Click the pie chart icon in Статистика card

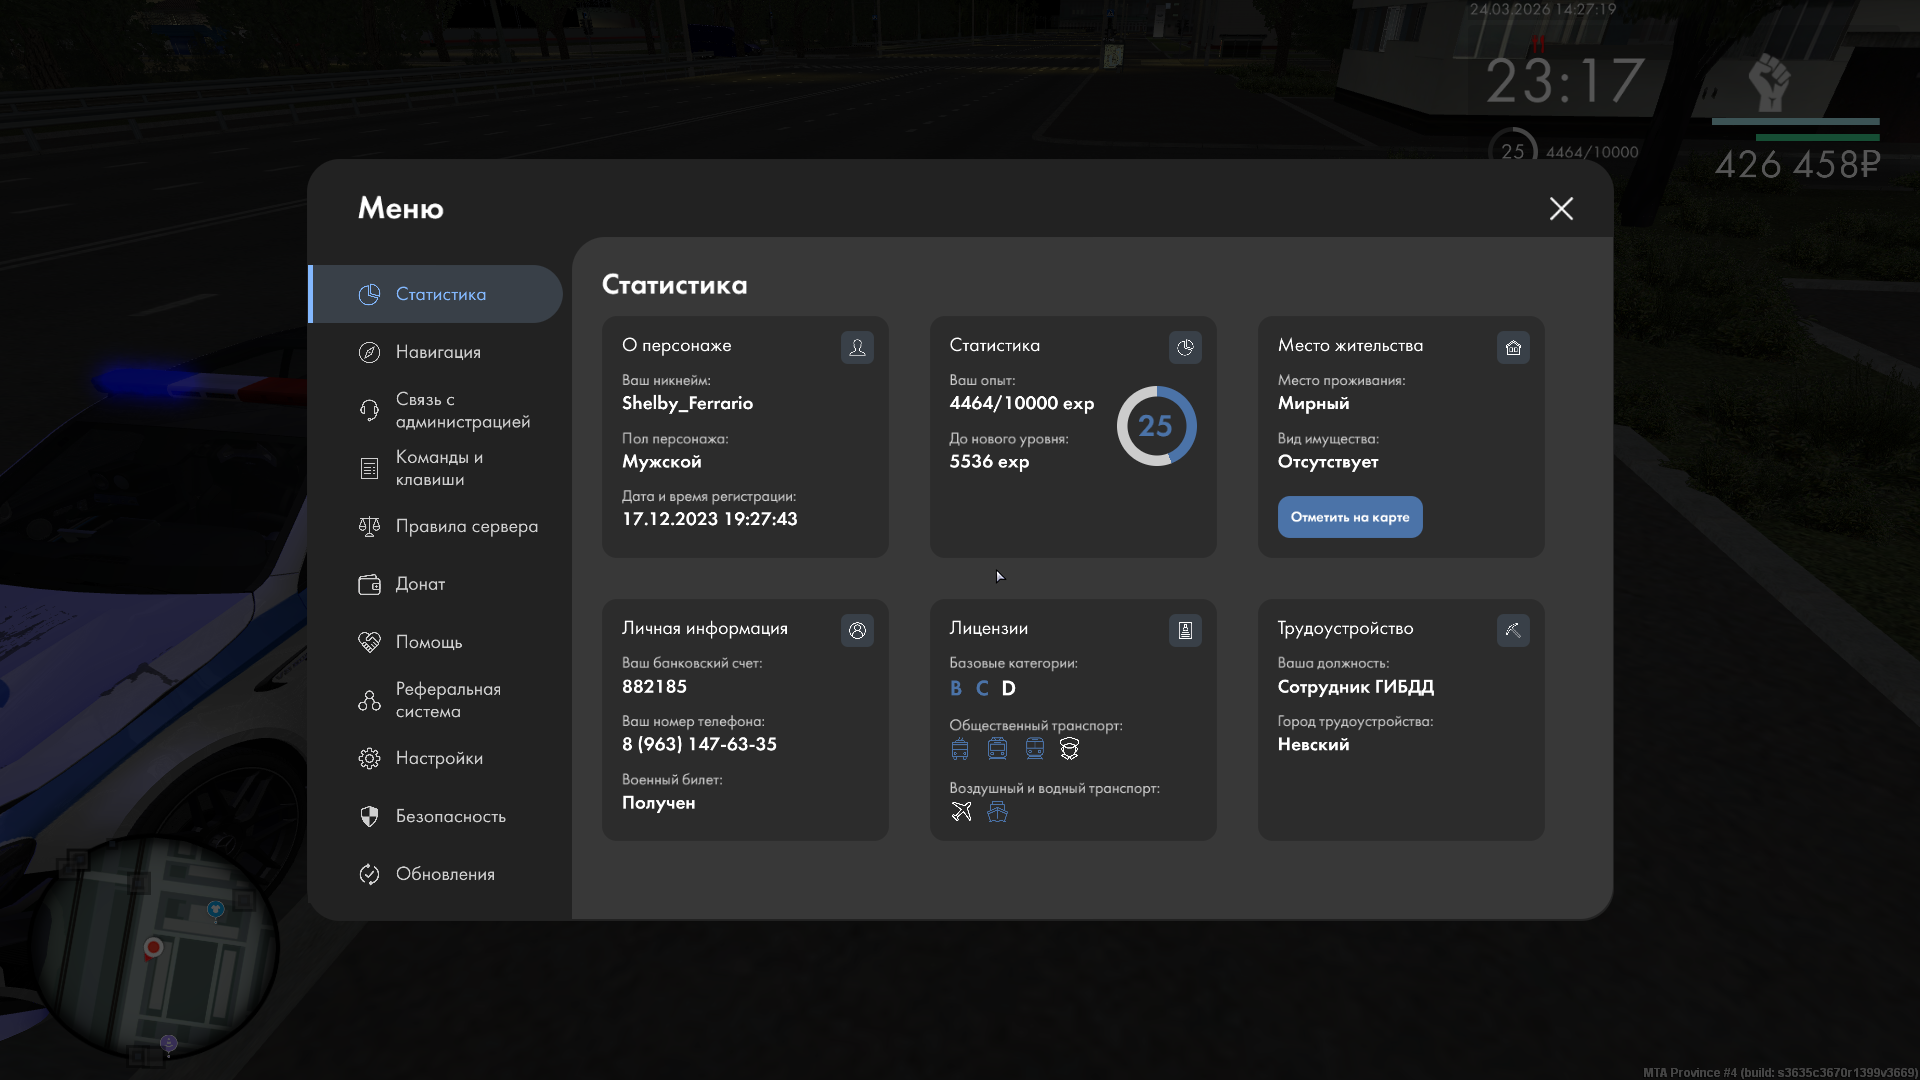(1185, 347)
